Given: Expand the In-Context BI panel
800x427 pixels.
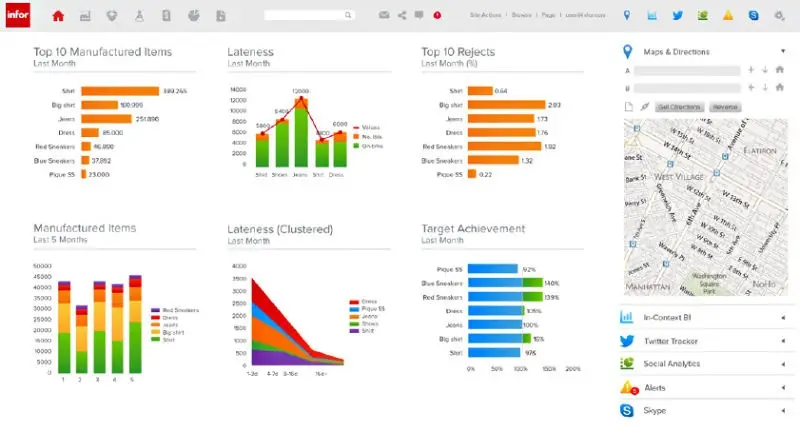Looking at the screenshot, I should tap(783, 318).
